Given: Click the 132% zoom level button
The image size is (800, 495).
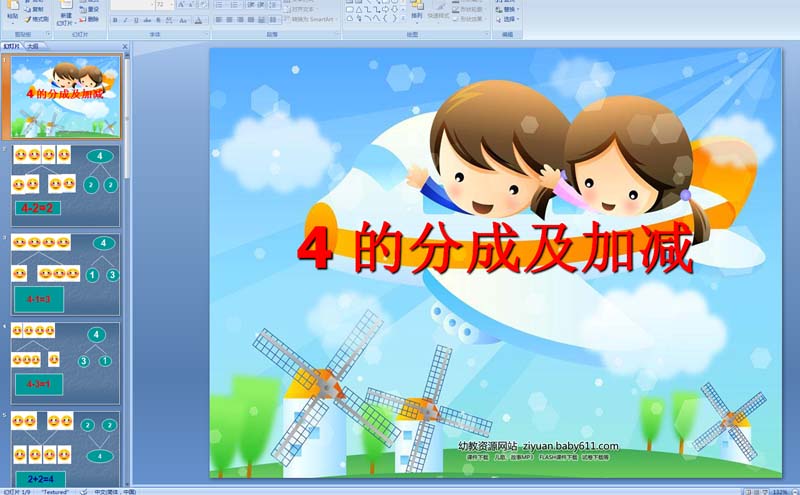Looking at the screenshot, I should [781, 491].
